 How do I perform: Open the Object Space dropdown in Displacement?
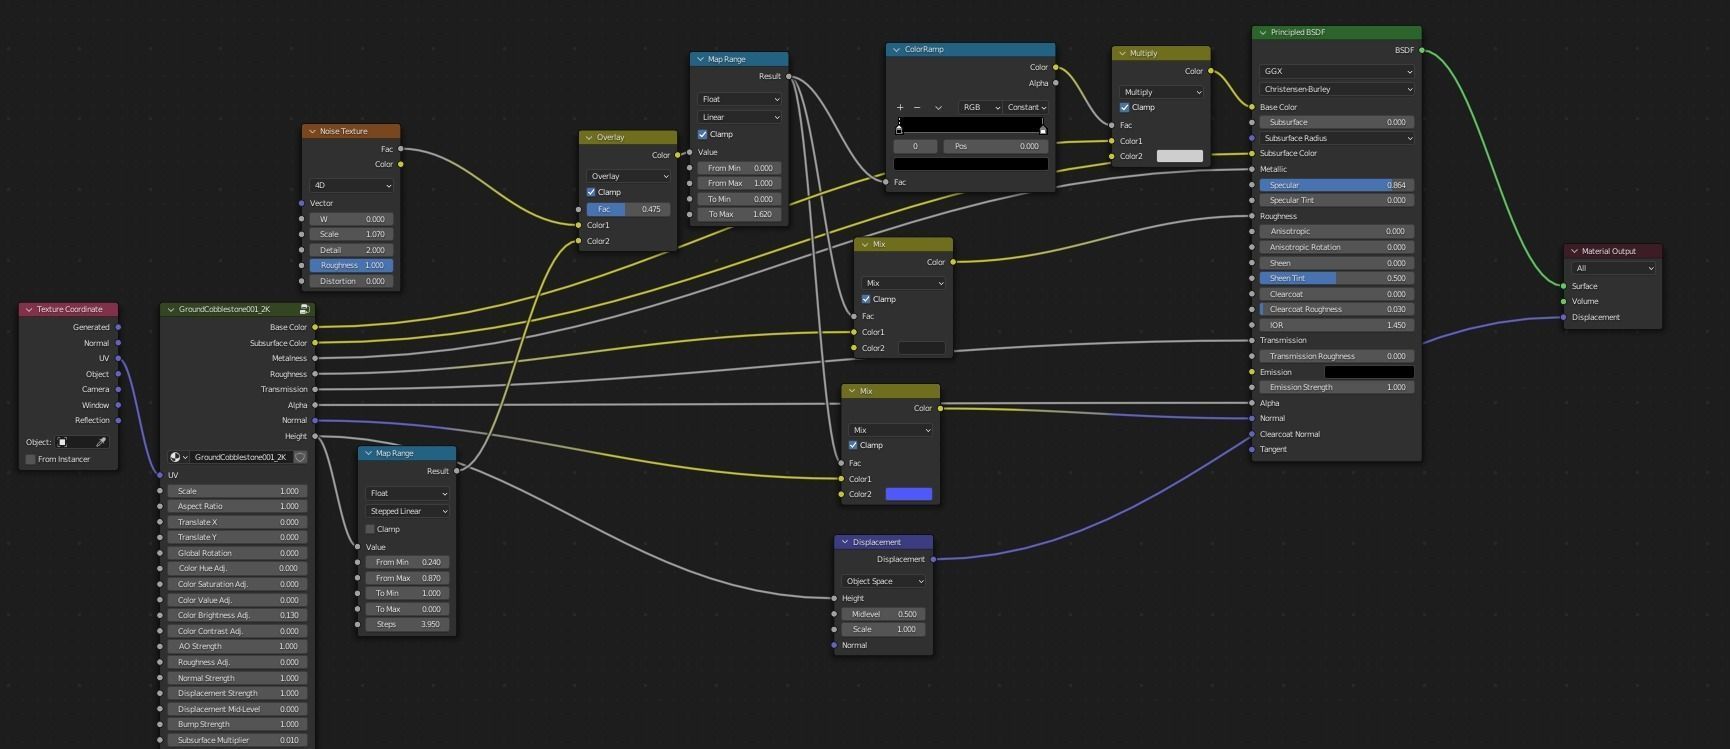(884, 581)
